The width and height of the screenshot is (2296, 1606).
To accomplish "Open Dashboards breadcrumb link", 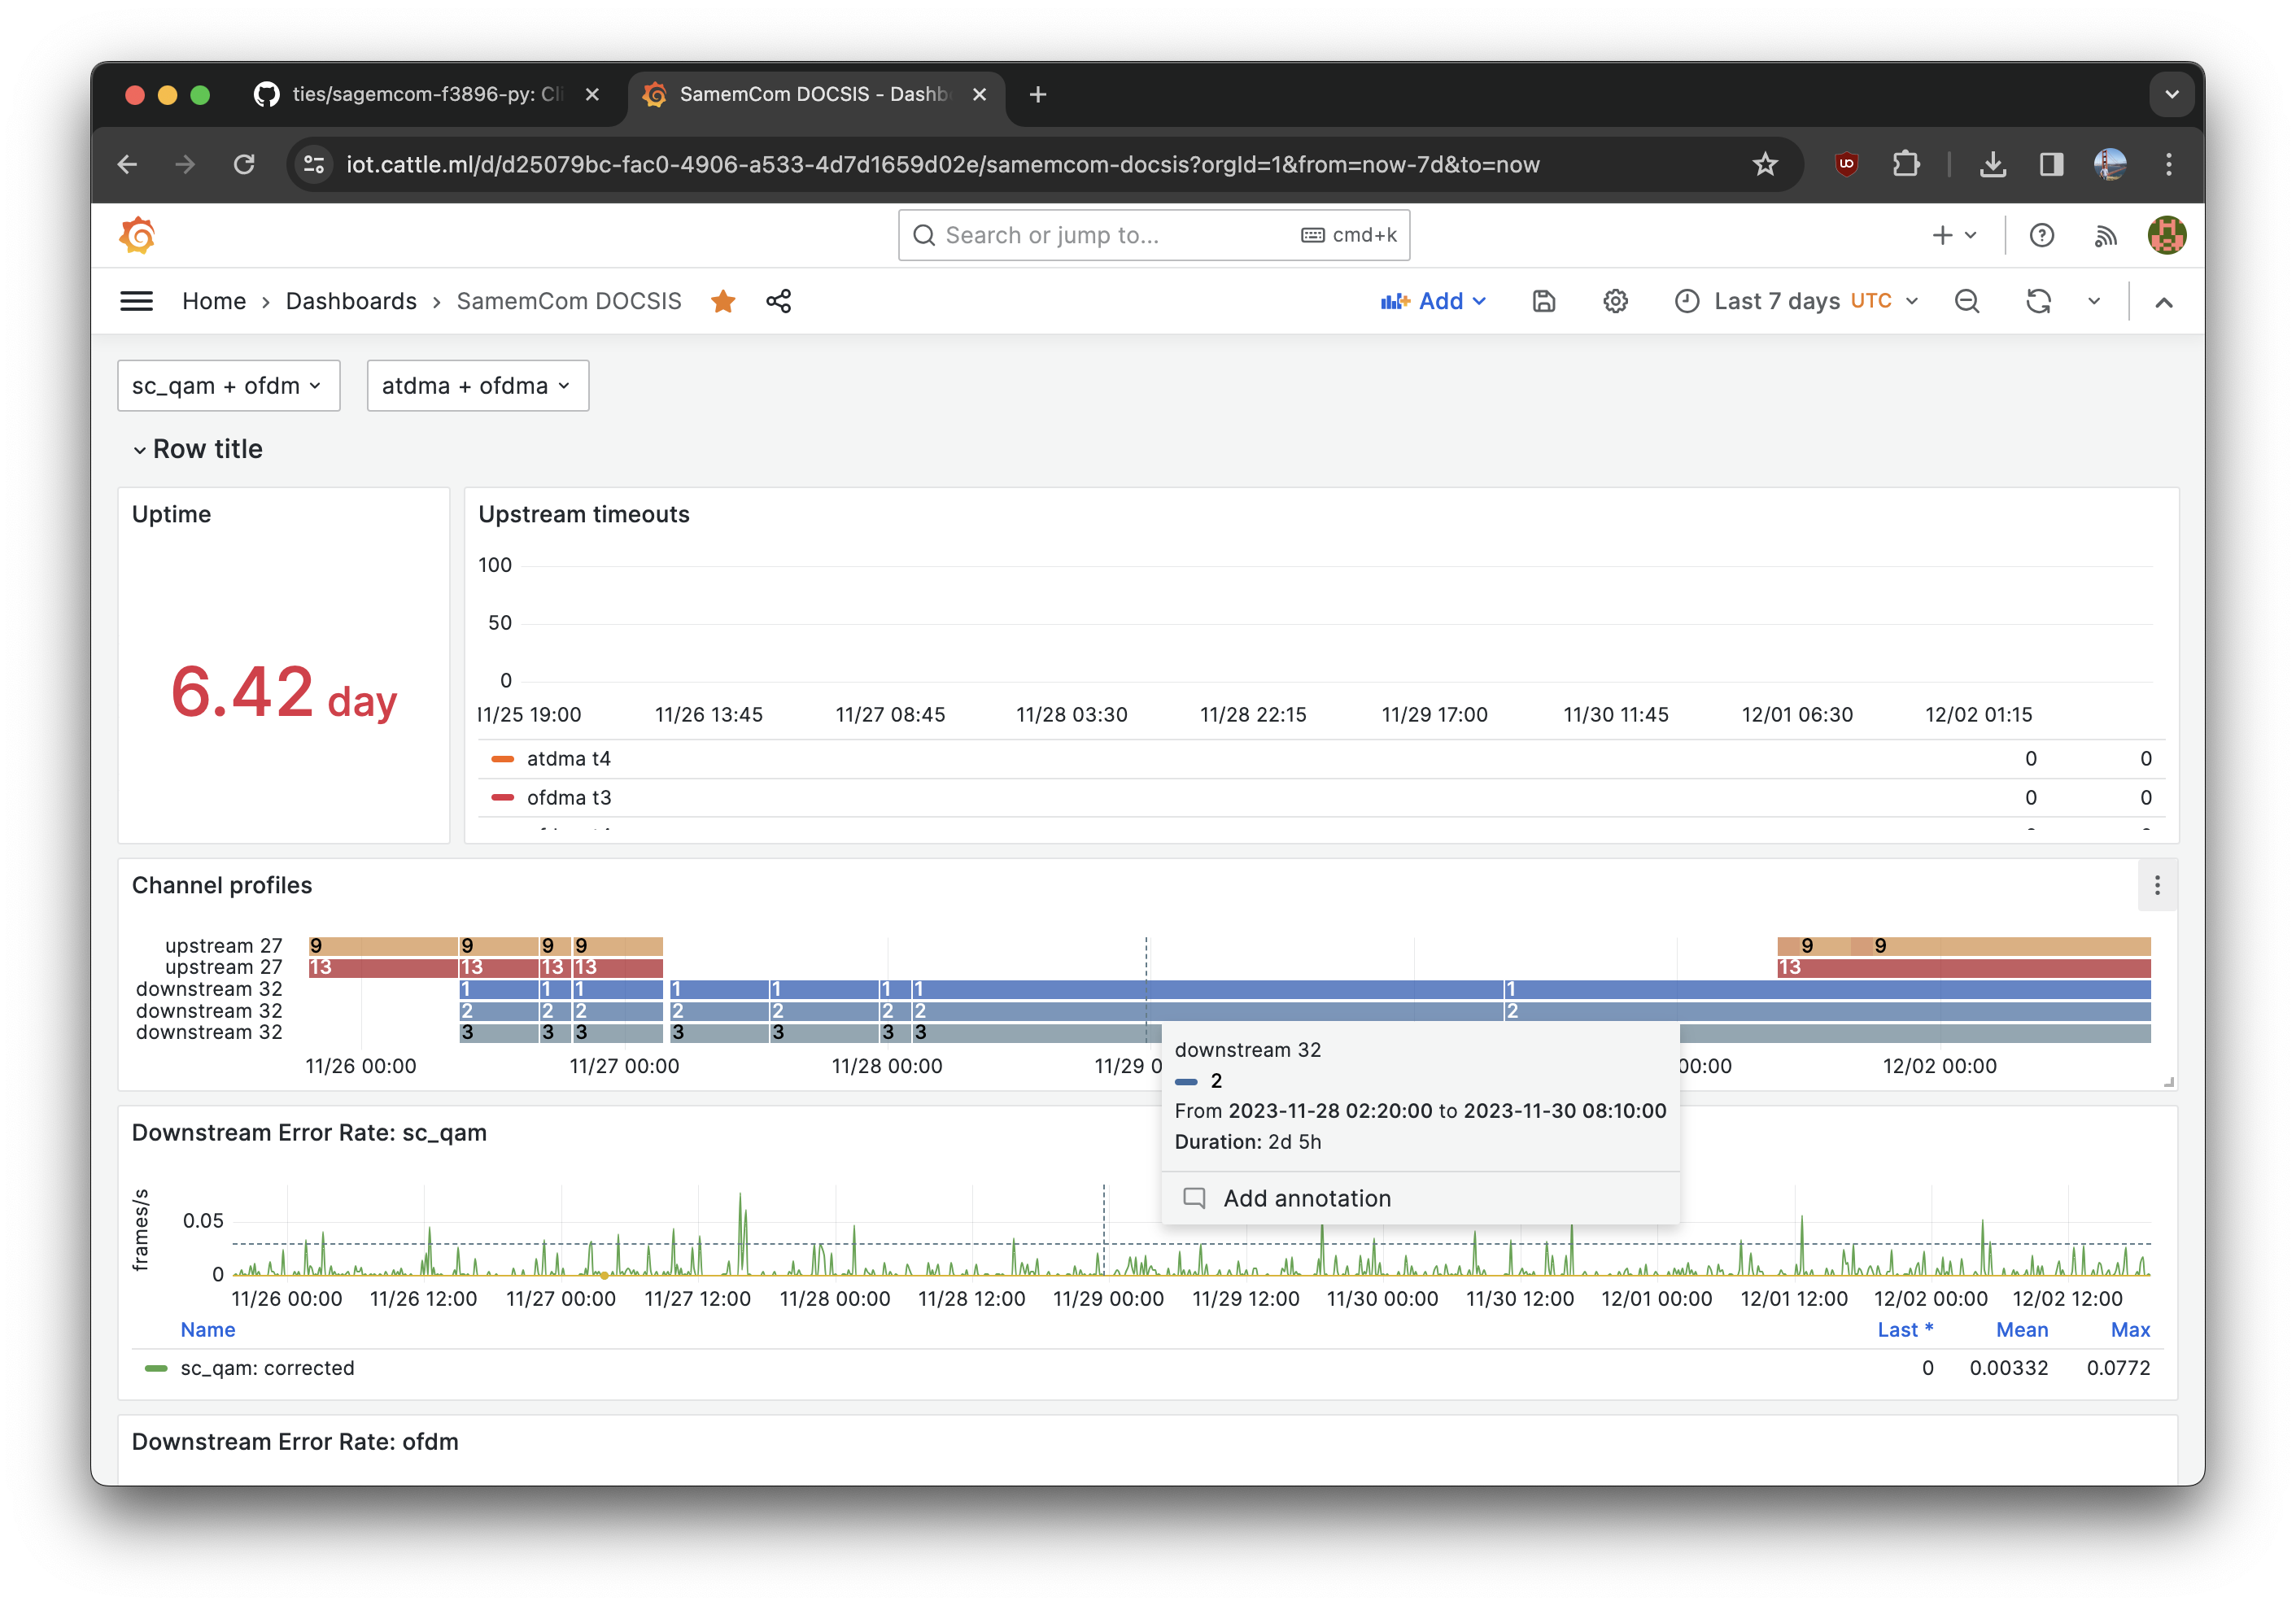I will [351, 301].
